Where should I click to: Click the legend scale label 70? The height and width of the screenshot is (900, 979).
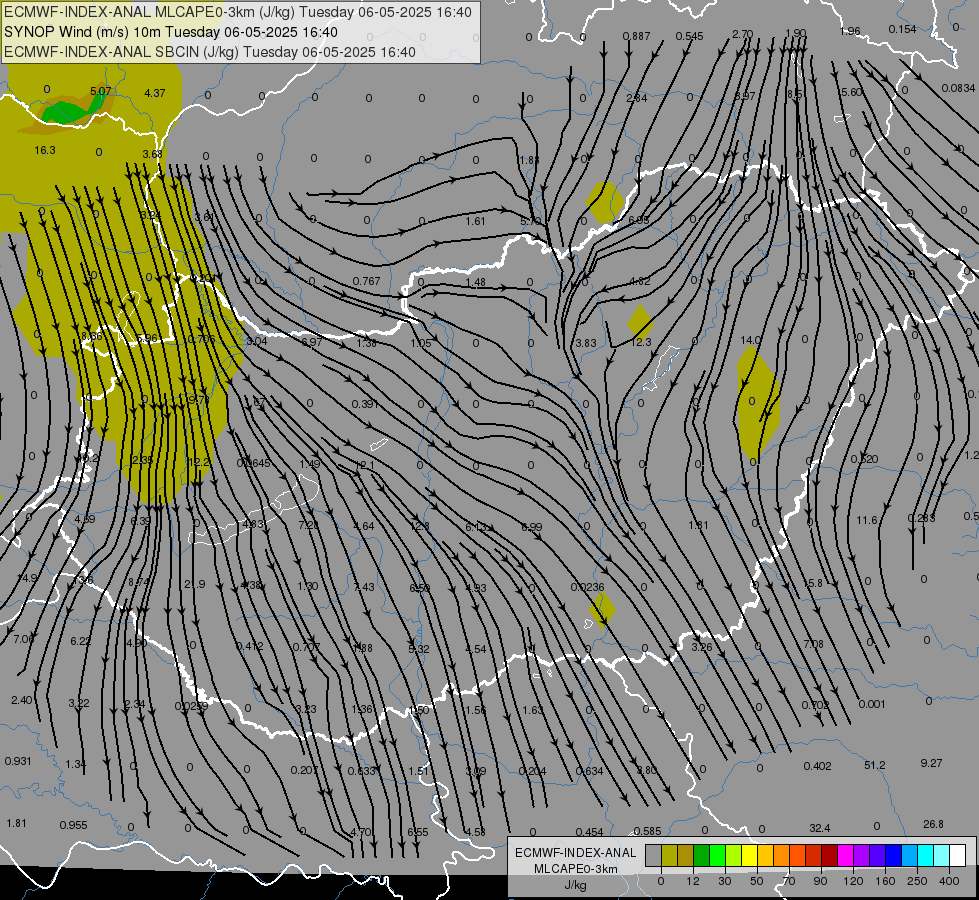789,881
